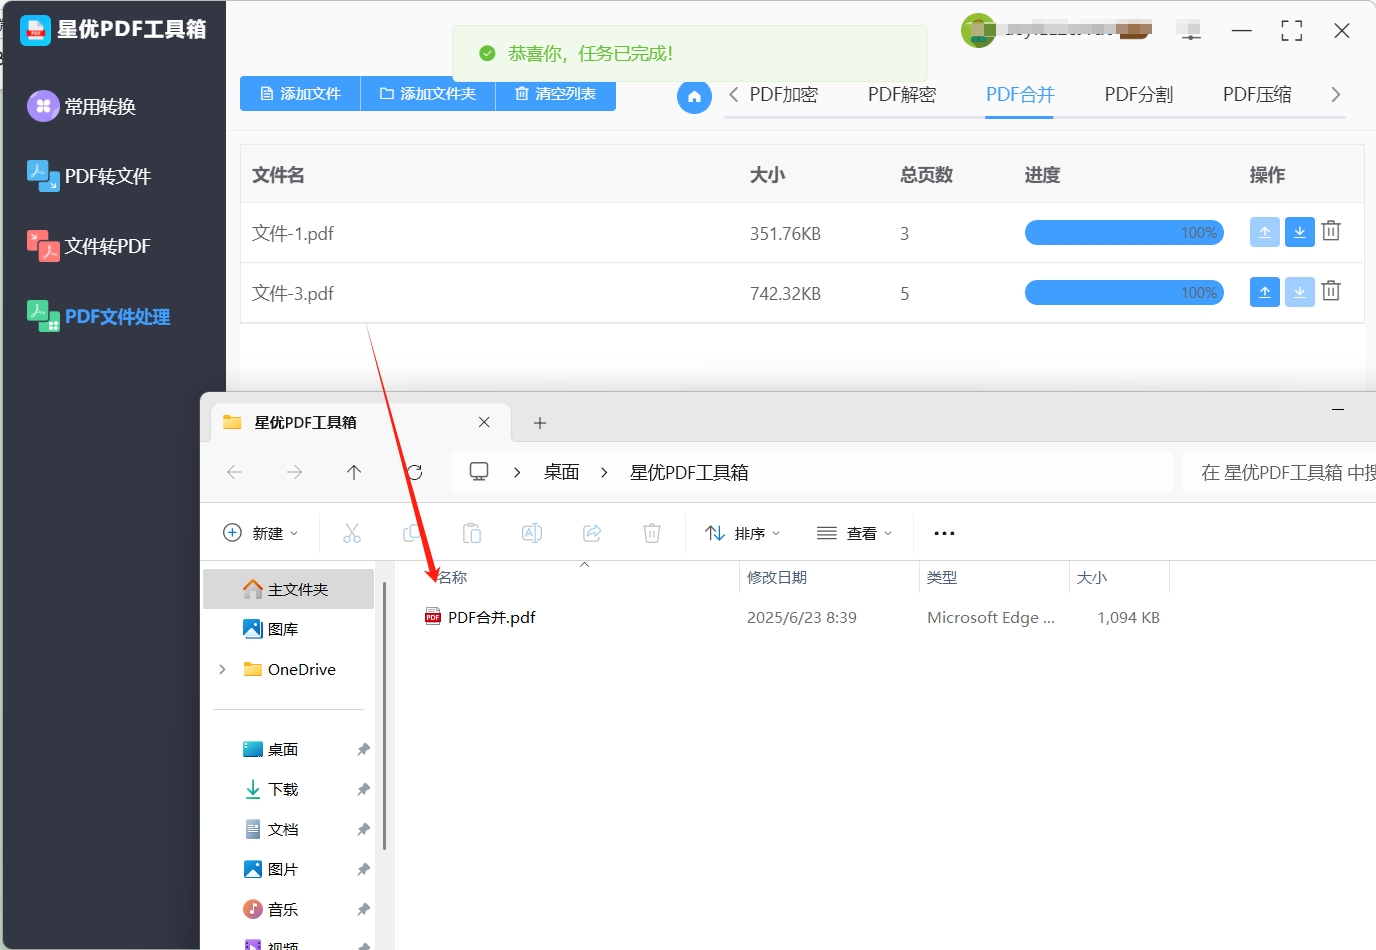Select OneDrive in navigation pane
The image size is (1376, 950).
pyautogui.click(x=290, y=669)
